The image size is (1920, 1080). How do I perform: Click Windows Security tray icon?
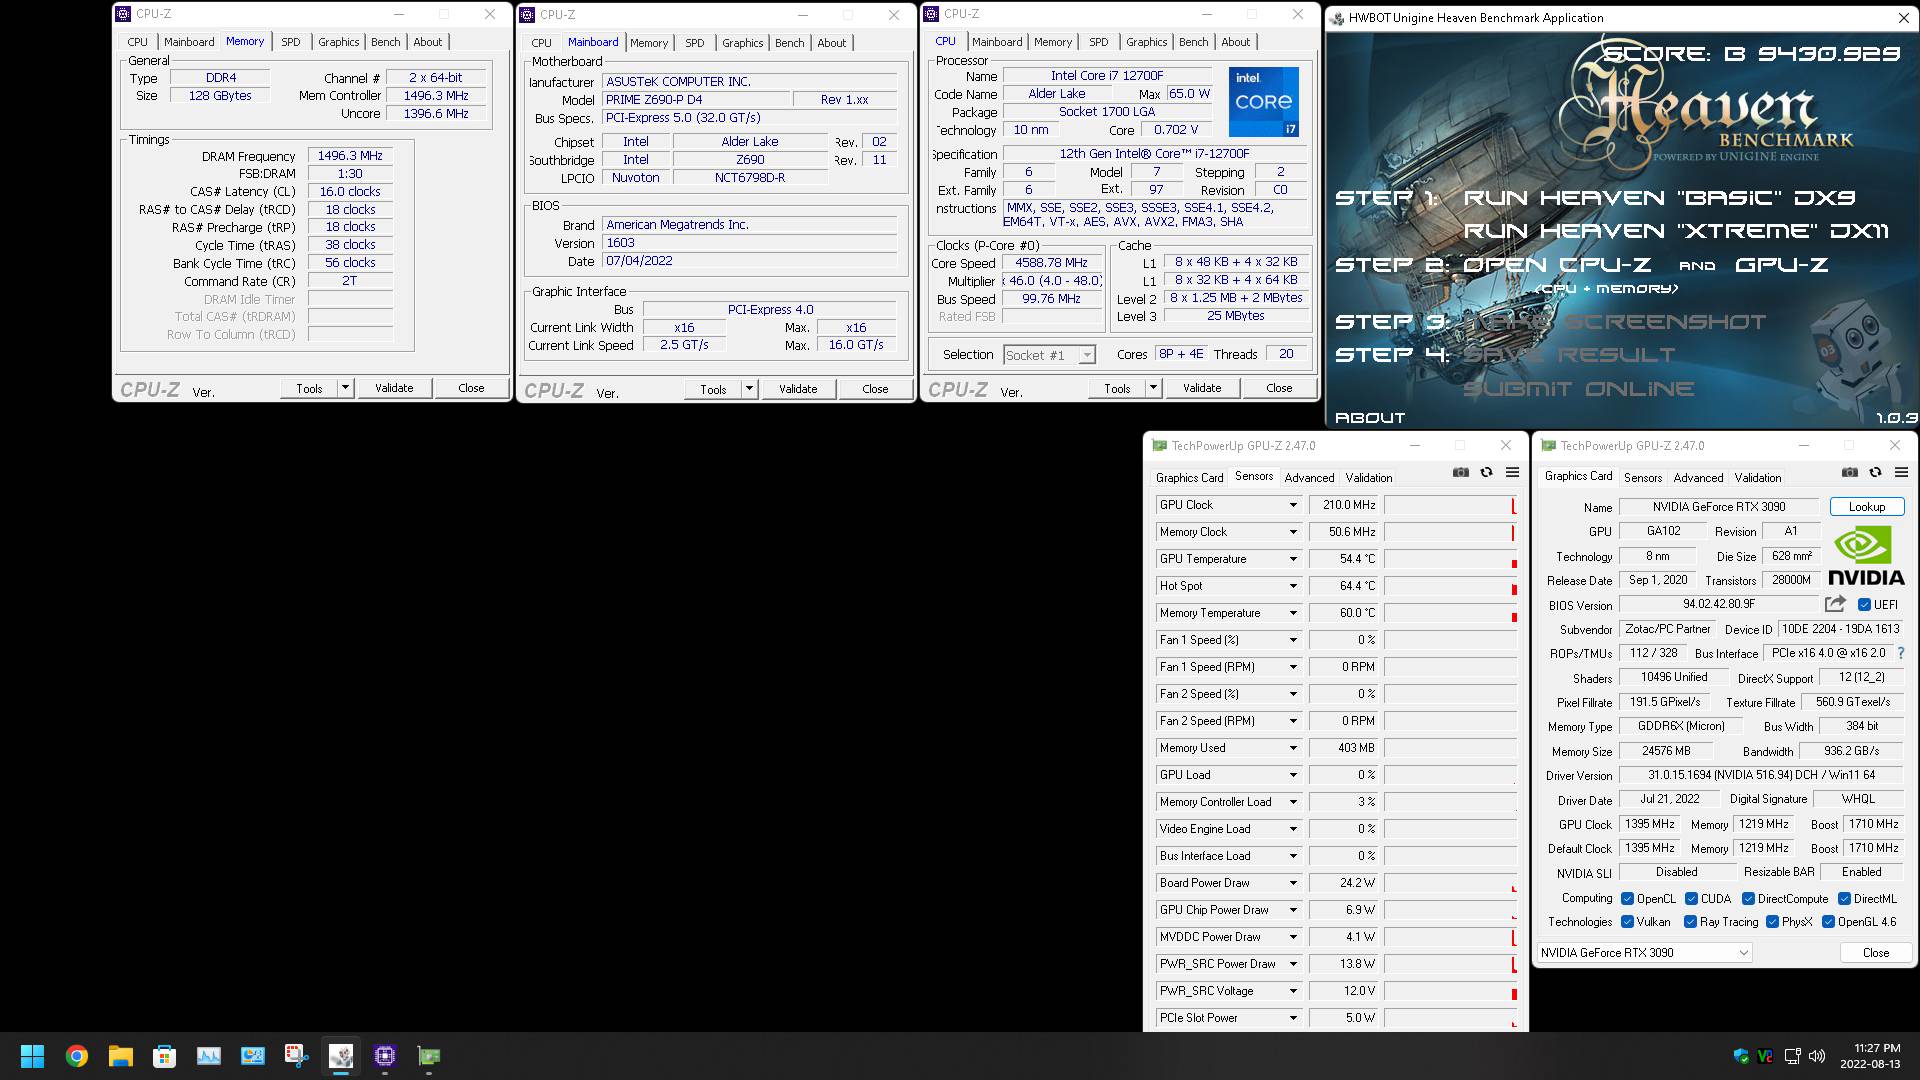[x=1741, y=1056]
